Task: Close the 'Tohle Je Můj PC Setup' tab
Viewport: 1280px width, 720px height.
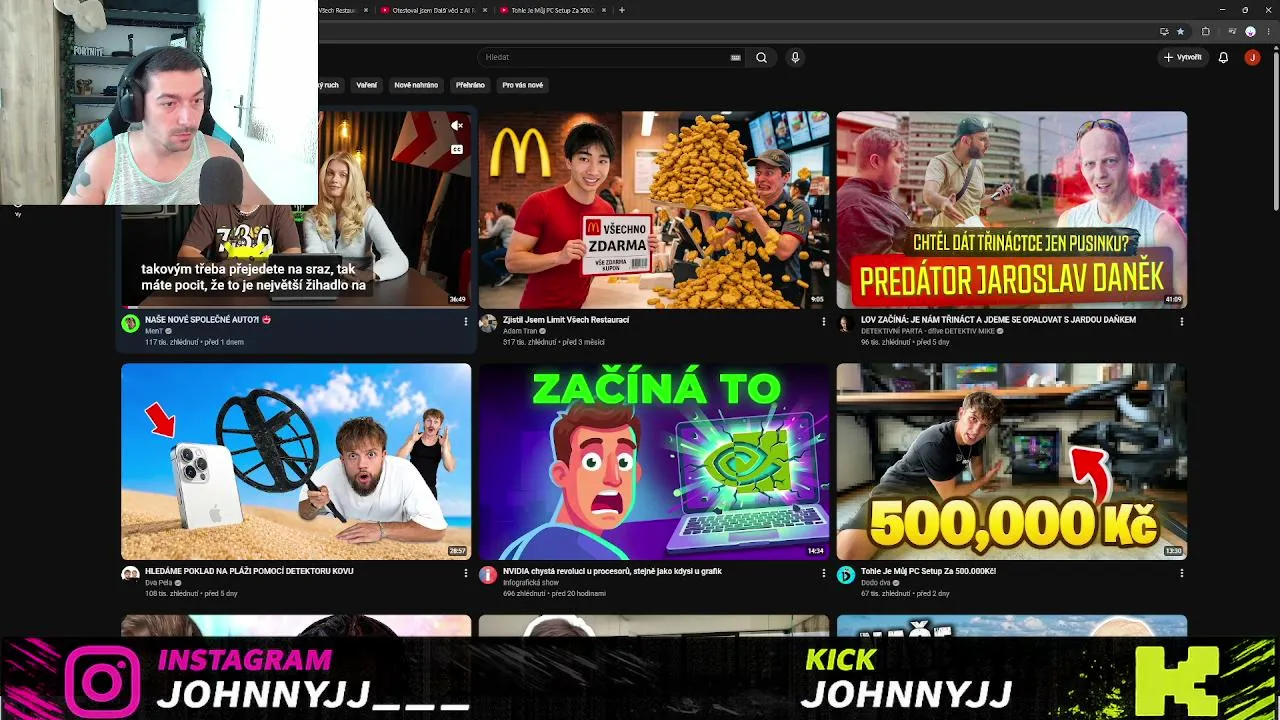Action: [x=603, y=10]
